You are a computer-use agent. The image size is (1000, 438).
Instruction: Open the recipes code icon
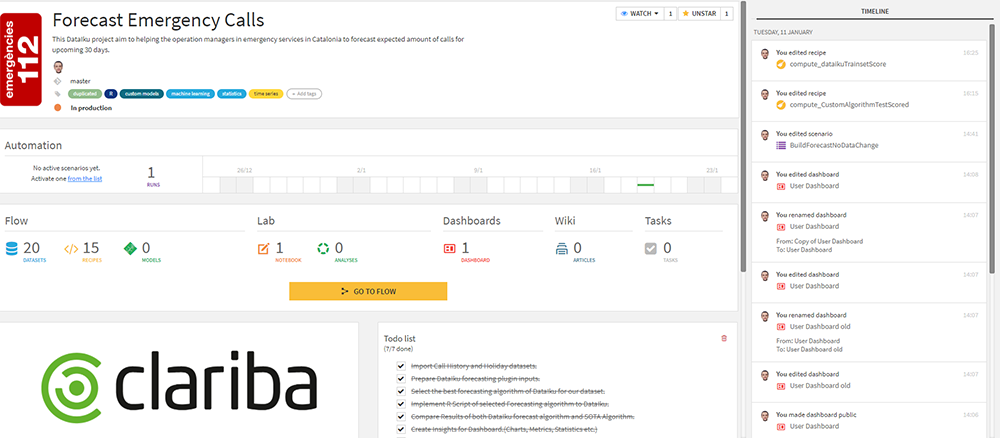pos(71,249)
